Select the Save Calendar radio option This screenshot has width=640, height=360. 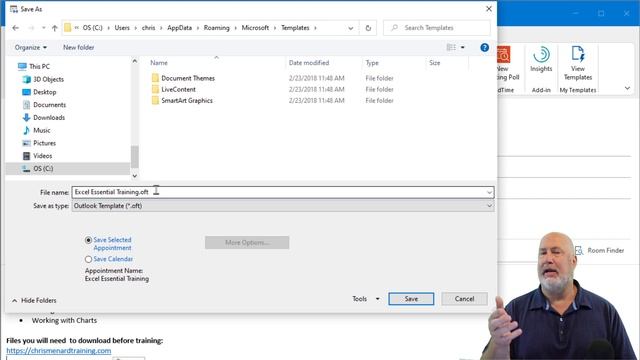(88, 259)
